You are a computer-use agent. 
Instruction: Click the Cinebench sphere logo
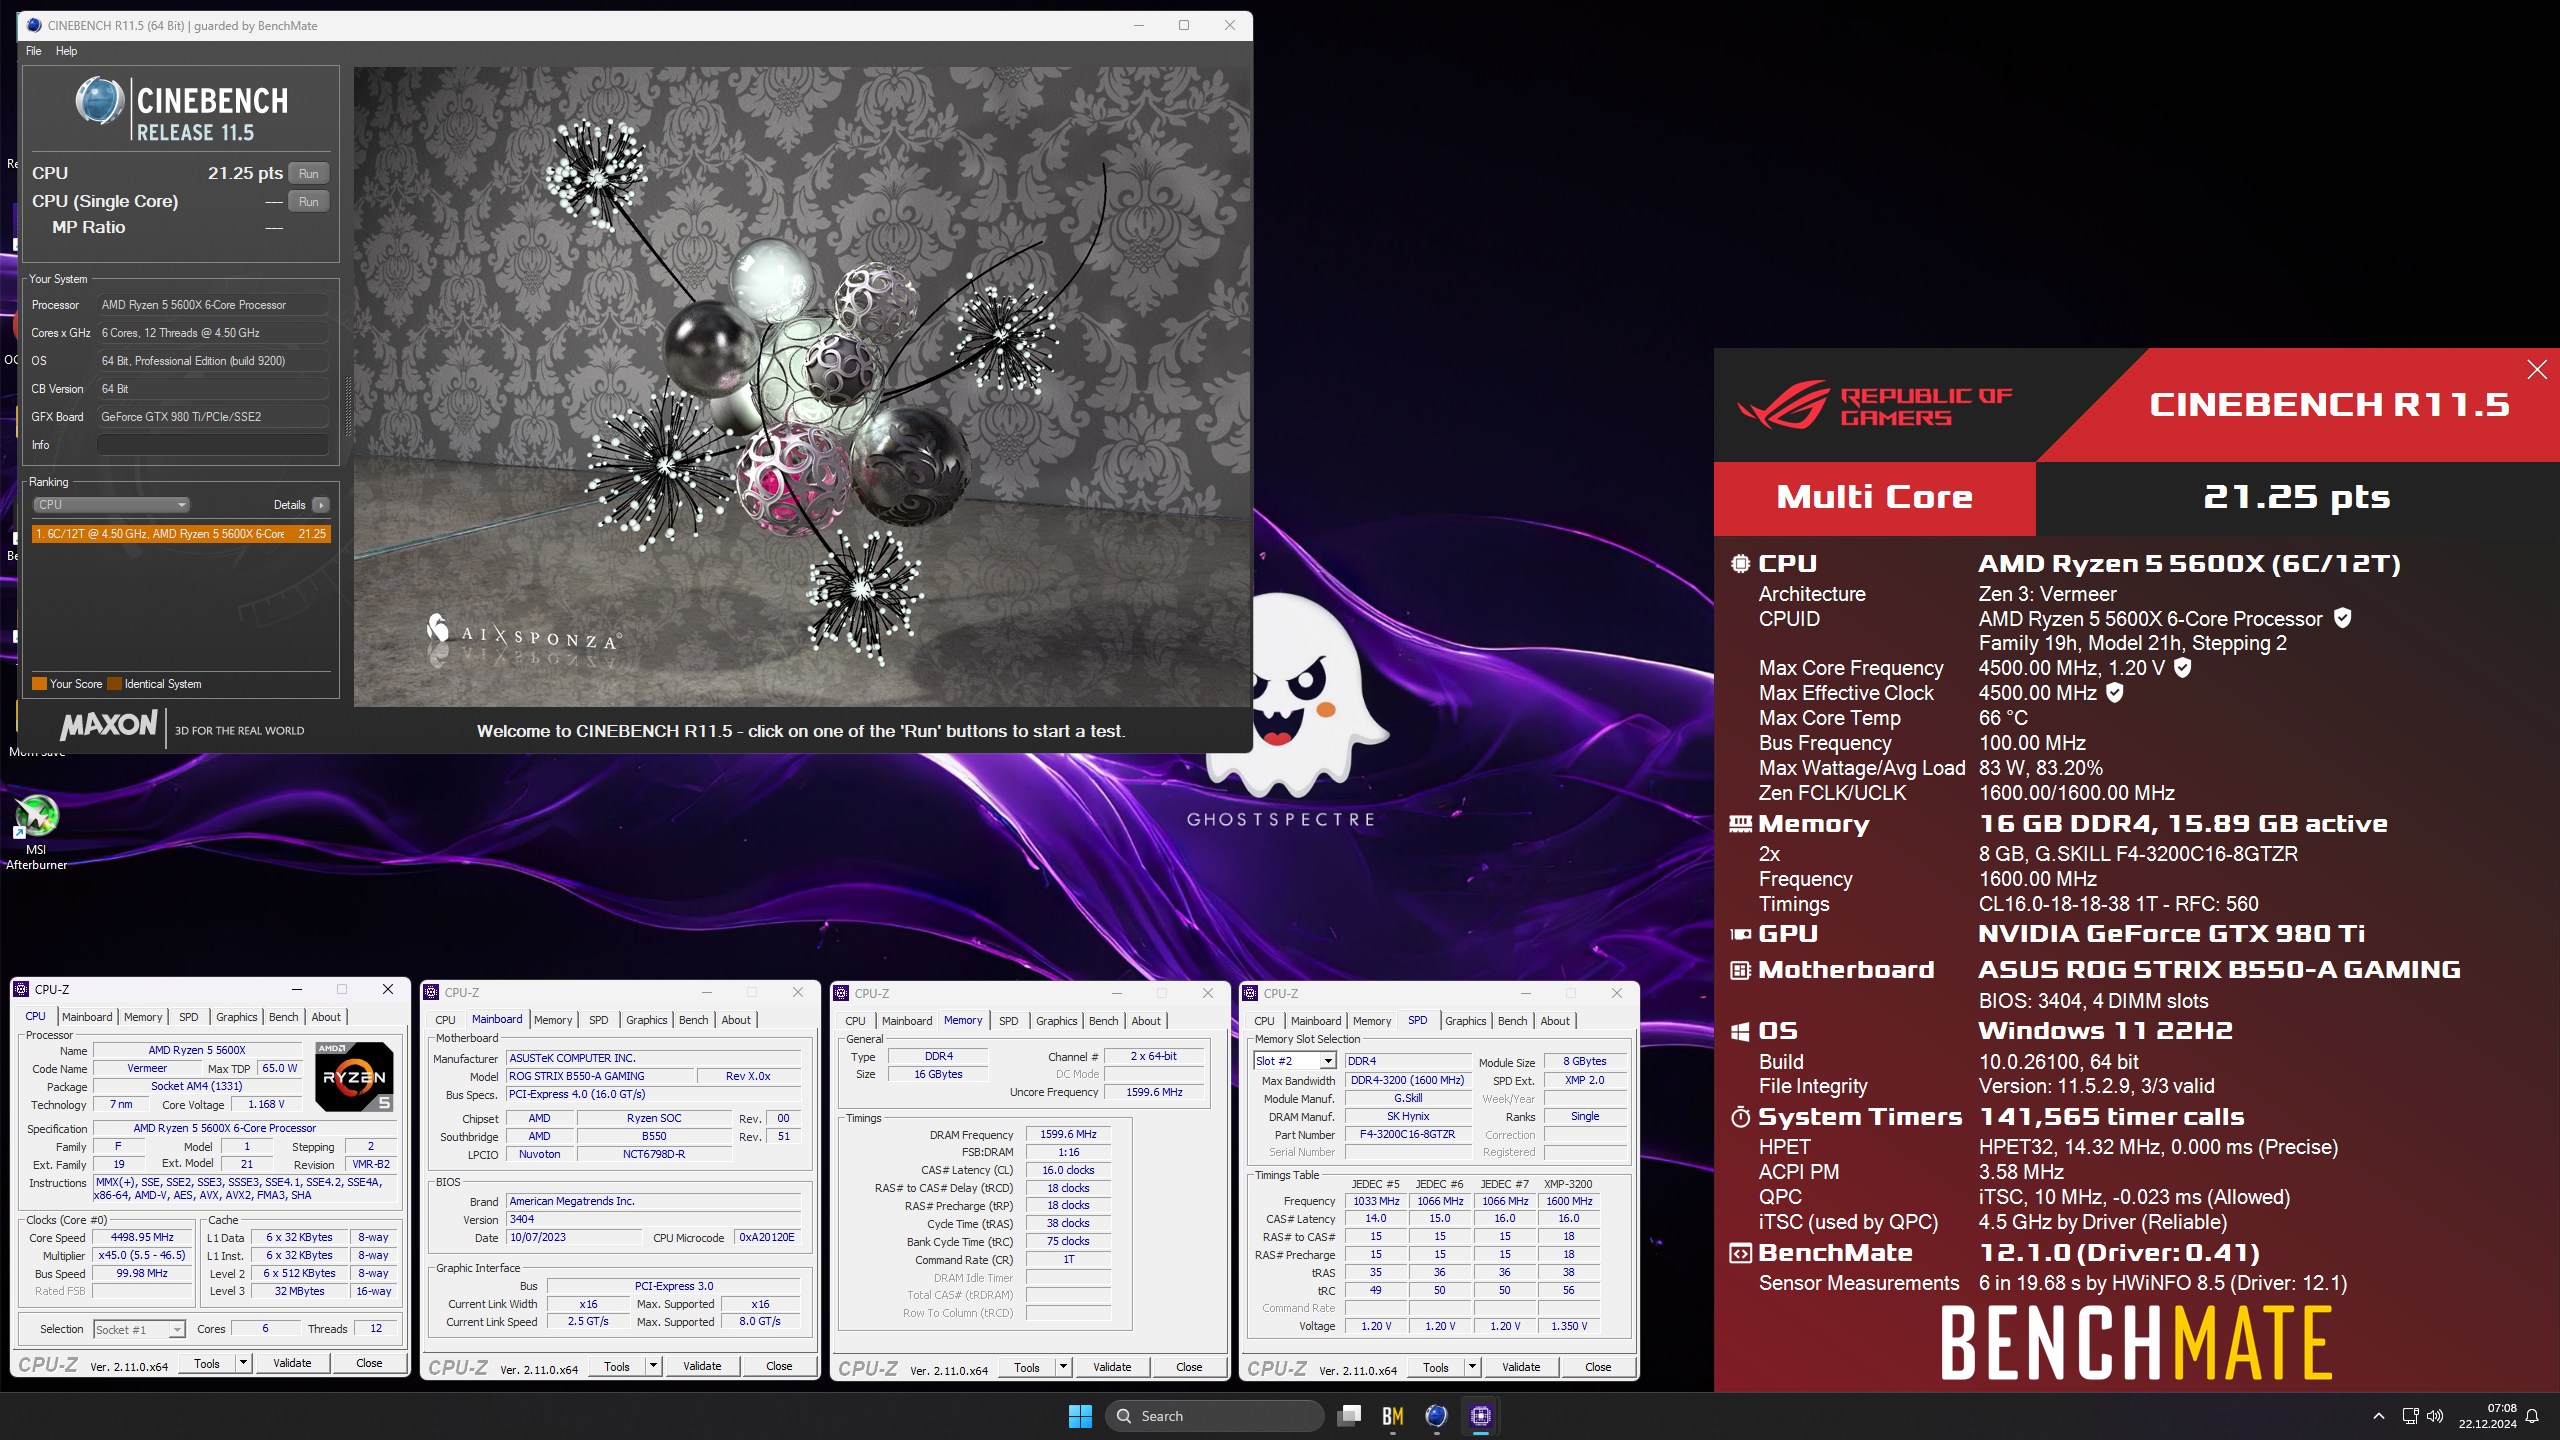[x=99, y=102]
